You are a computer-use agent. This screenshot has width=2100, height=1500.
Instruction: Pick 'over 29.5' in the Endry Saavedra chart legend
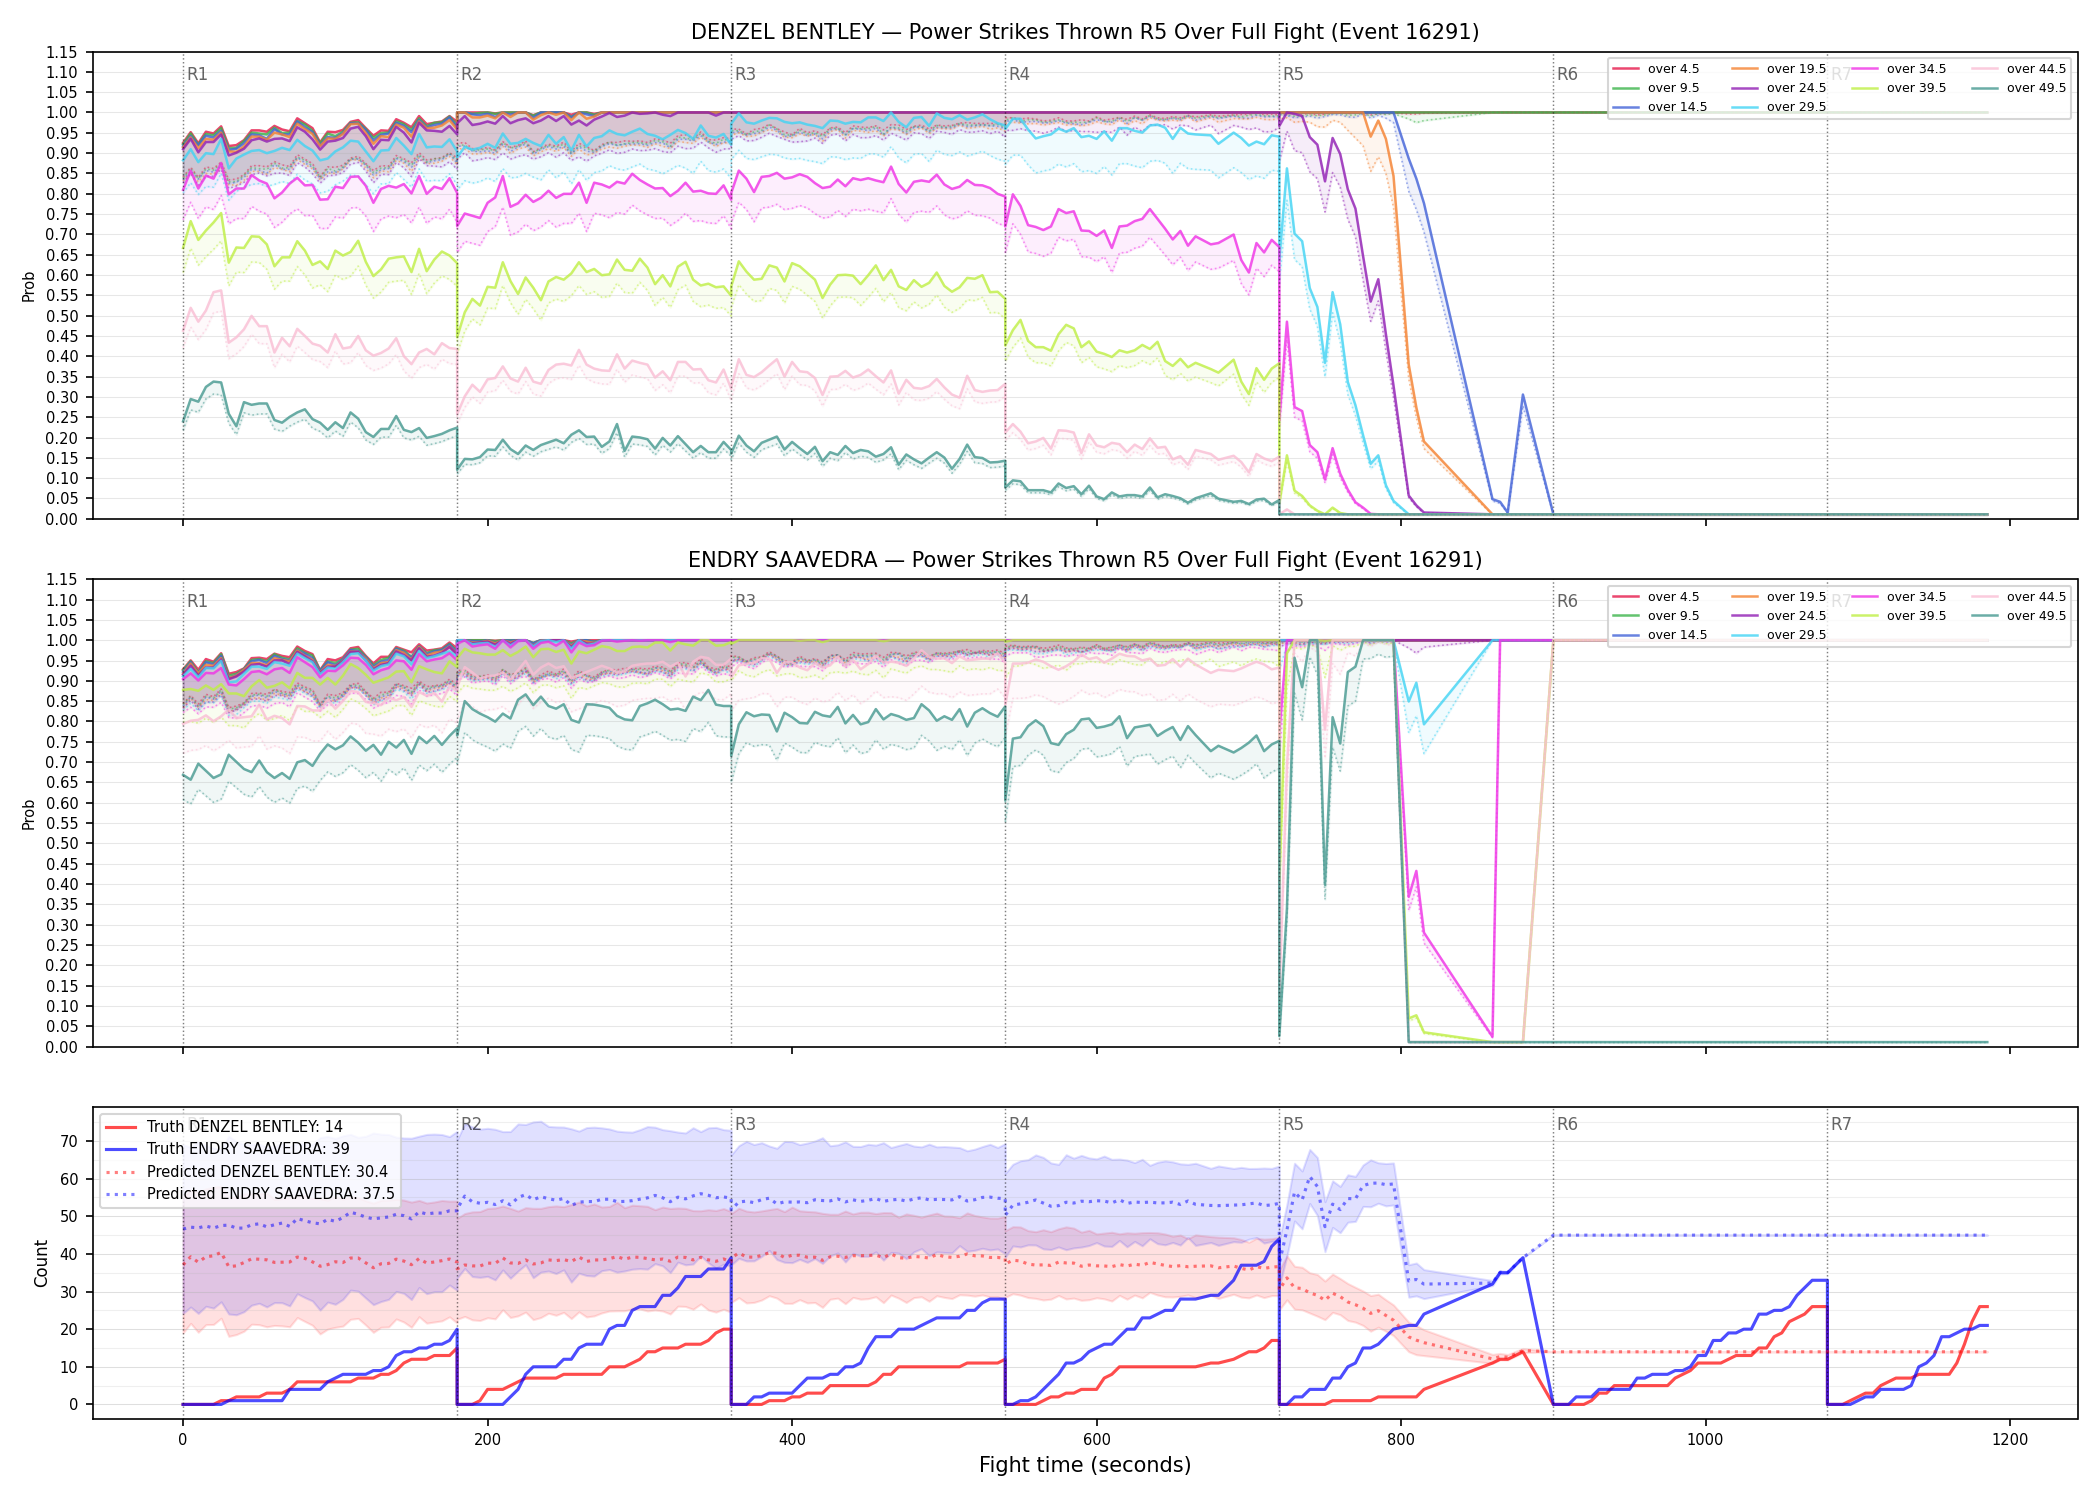tap(1779, 635)
